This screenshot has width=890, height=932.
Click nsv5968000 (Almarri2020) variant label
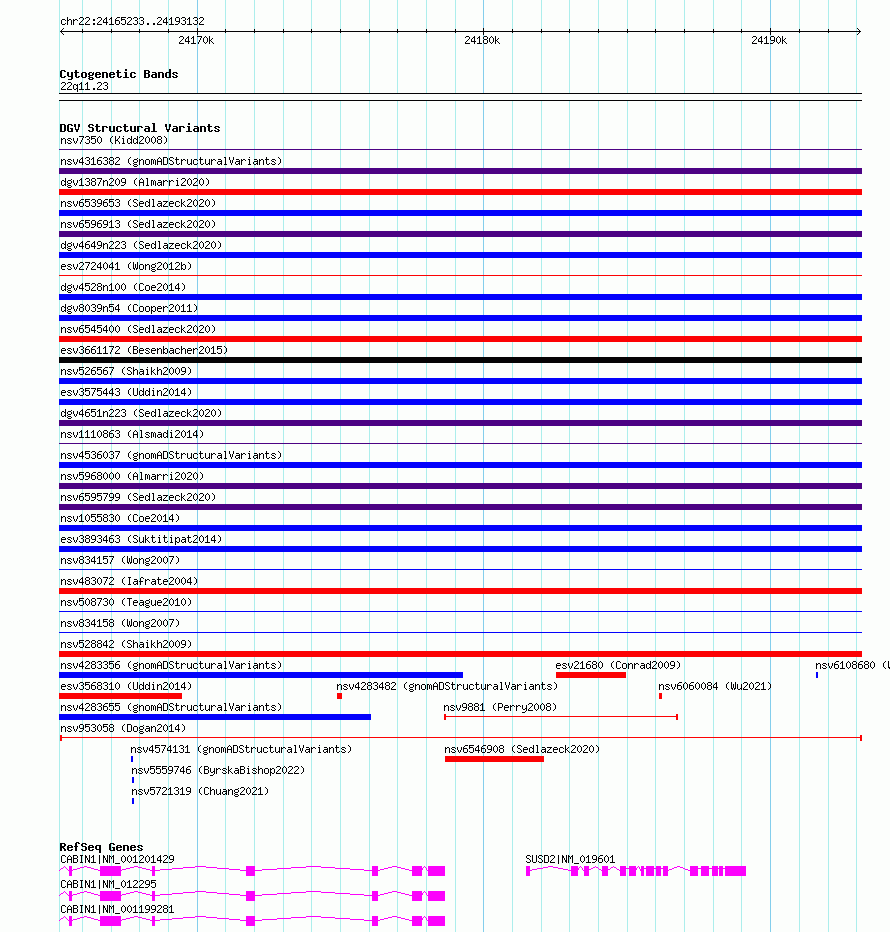point(132,476)
